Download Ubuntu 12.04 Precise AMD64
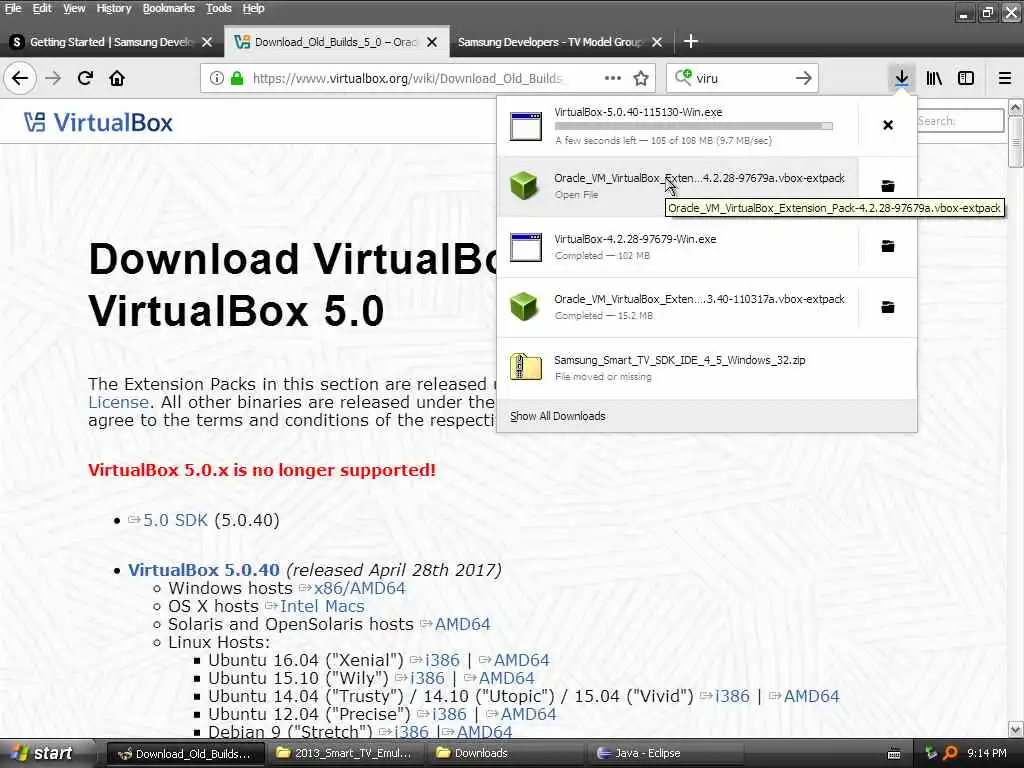This screenshot has height=768, width=1024. [x=528, y=714]
